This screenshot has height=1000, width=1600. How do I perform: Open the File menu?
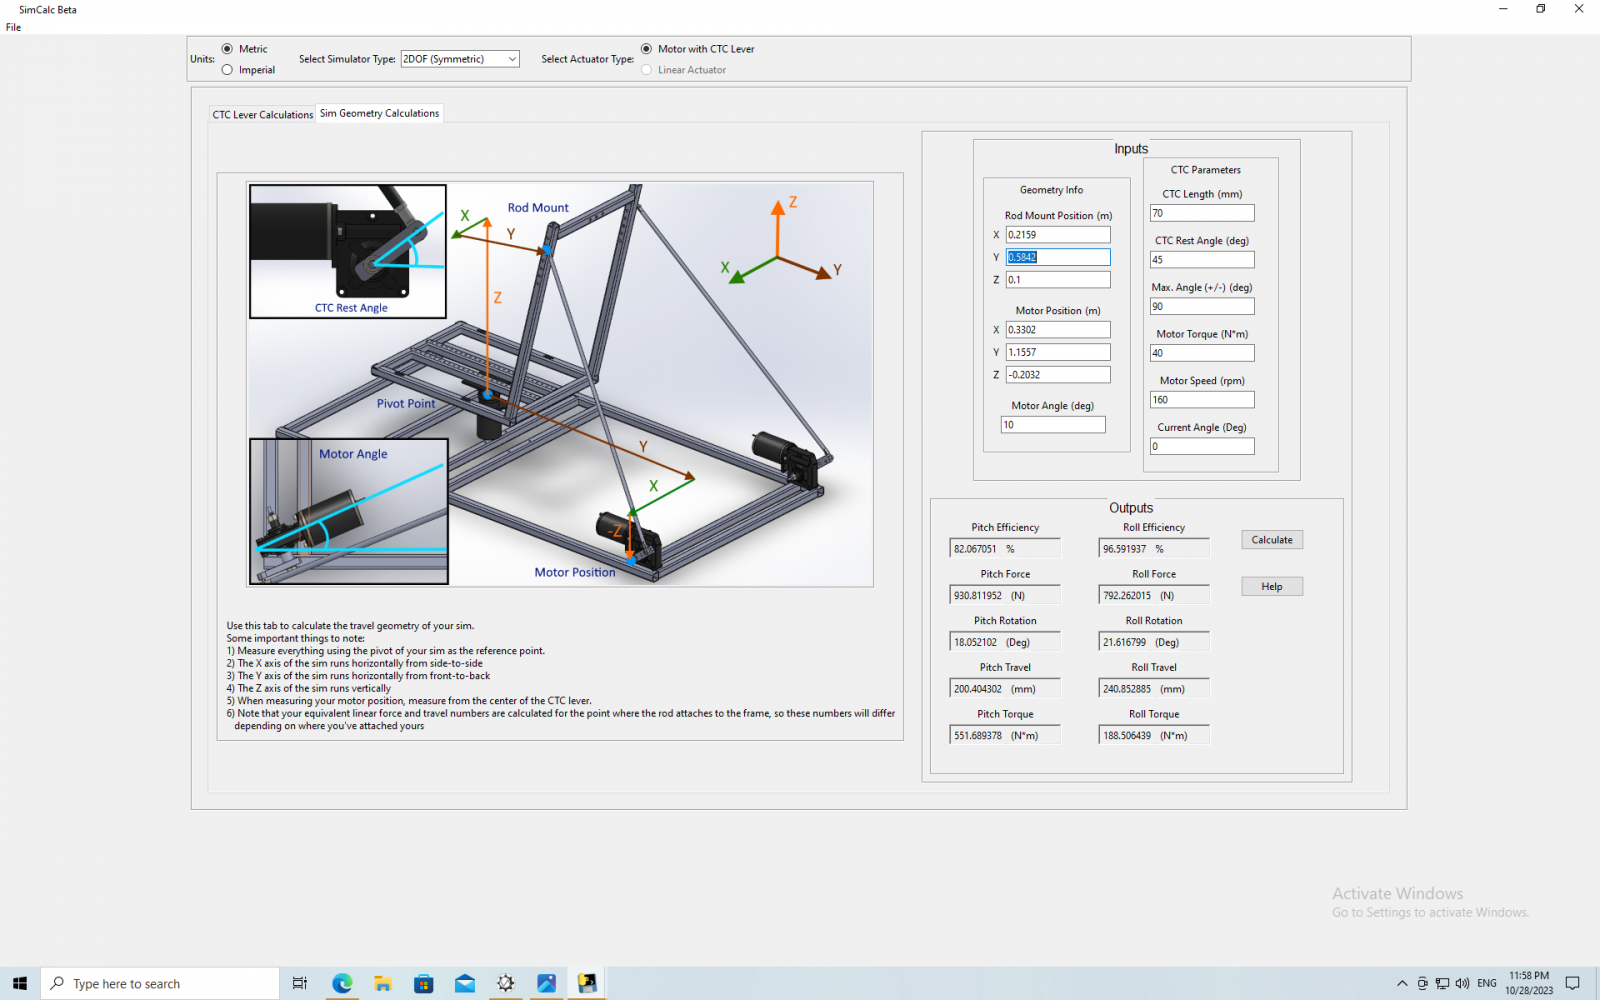[14, 27]
